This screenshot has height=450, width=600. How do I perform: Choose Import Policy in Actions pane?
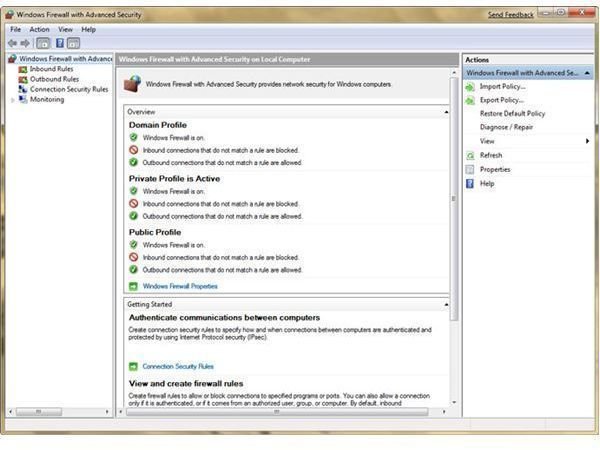pos(502,87)
